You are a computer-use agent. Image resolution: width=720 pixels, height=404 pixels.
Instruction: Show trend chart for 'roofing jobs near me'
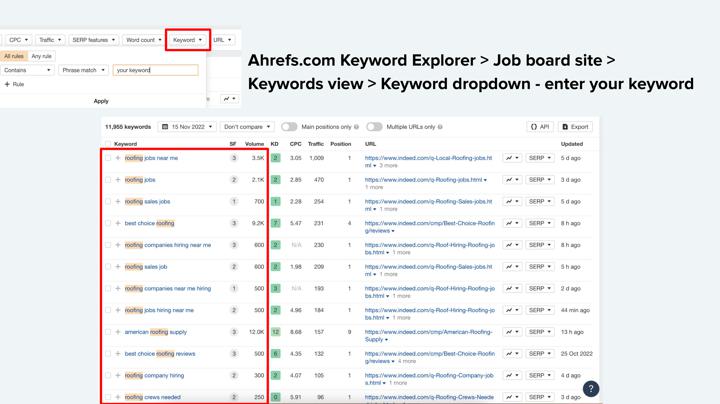(512, 158)
